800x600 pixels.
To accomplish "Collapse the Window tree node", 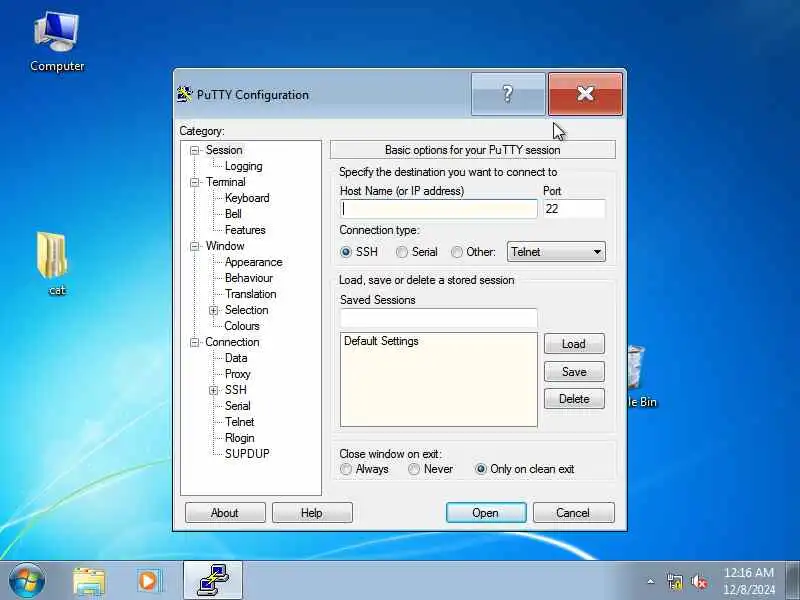I will pos(194,246).
